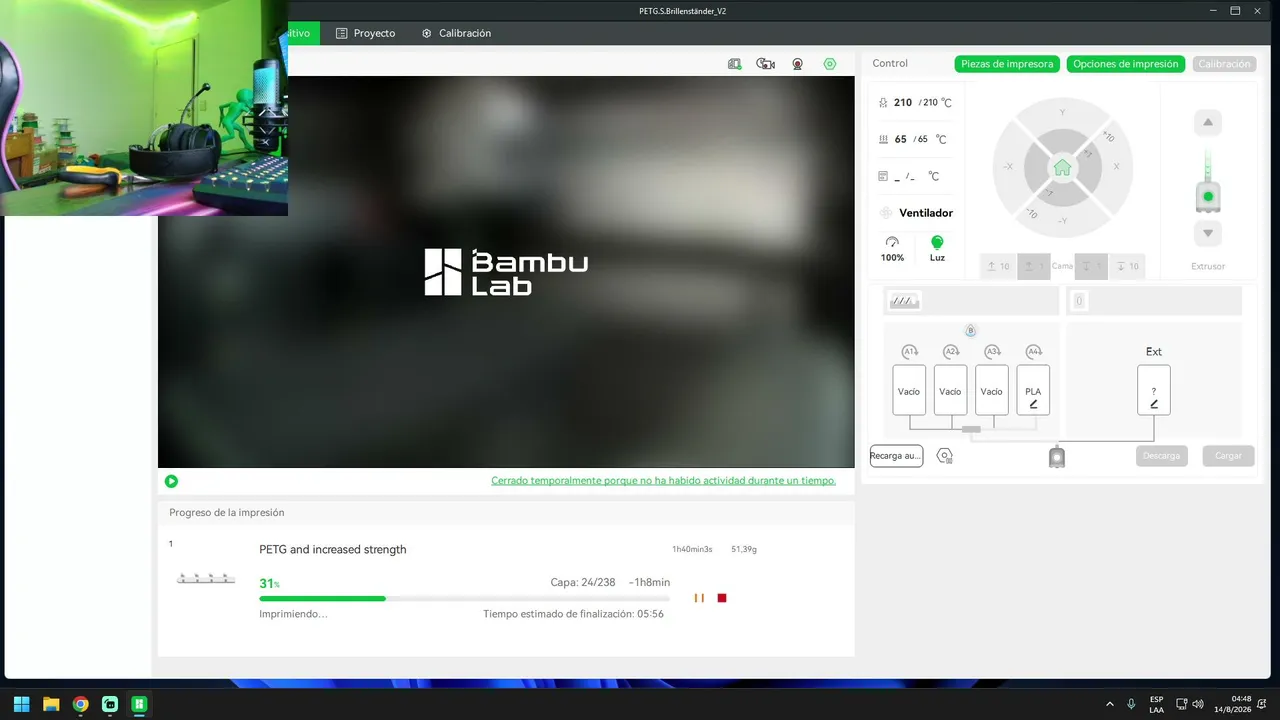The width and height of the screenshot is (1280, 720).
Task: Show hidden system tray icons
Action: 1109,704
